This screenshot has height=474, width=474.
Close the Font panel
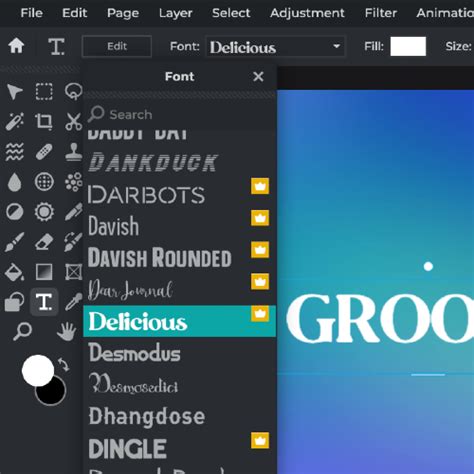[258, 77]
